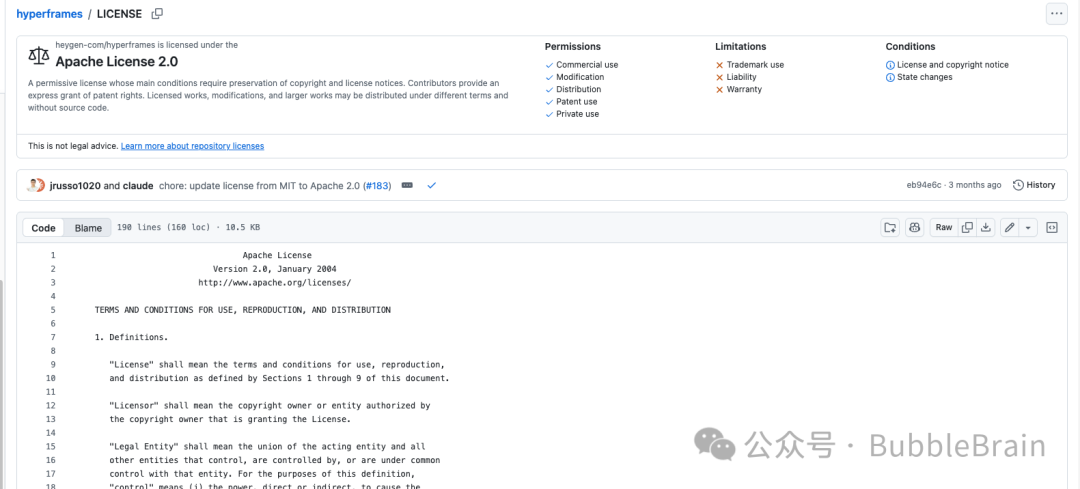Click the blue commit status checkmark
This screenshot has height=489, width=1080.
(x=431, y=185)
